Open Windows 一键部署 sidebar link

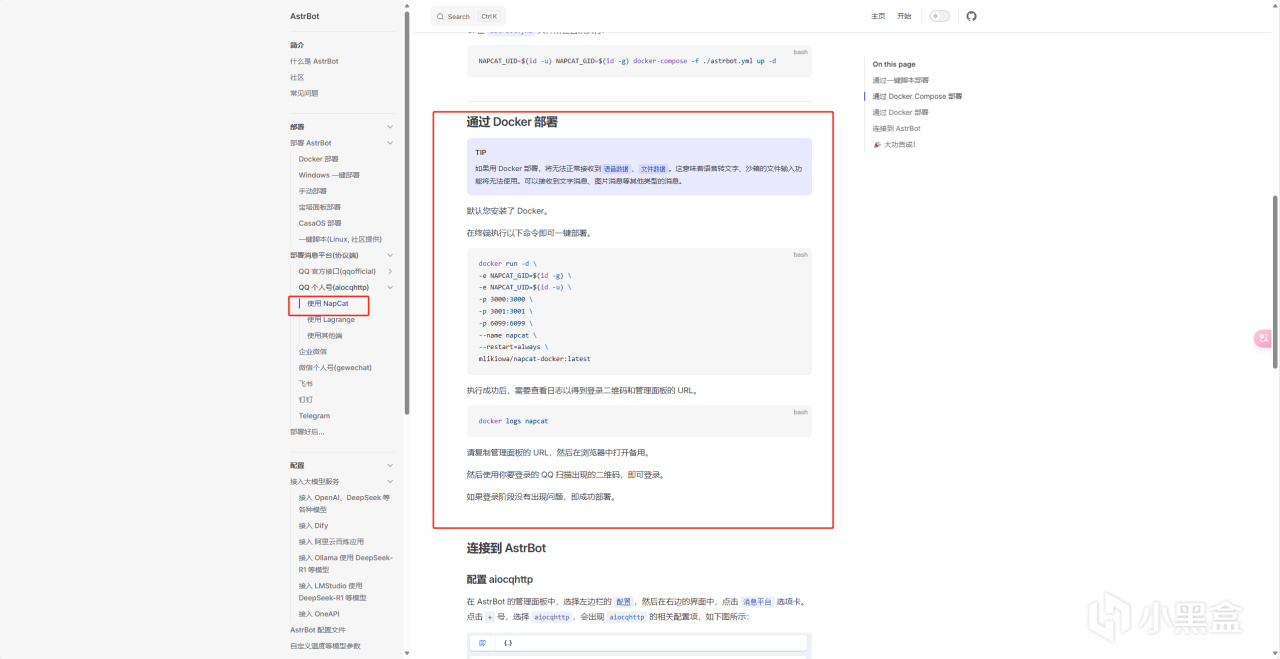(329, 175)
